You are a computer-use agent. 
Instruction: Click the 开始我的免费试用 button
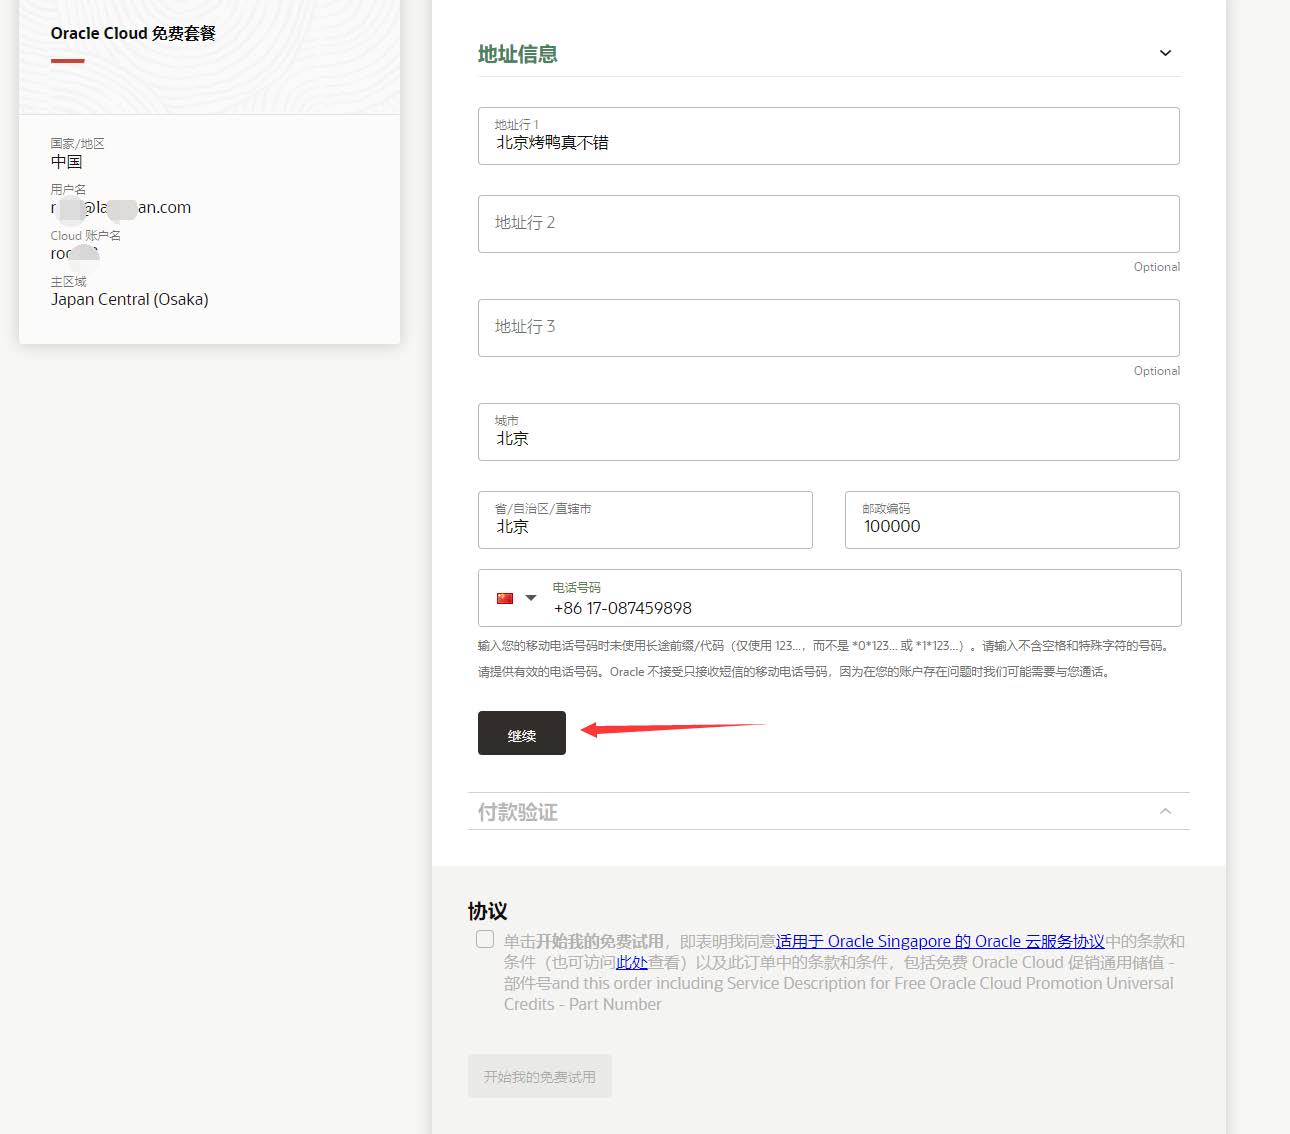(540, 1076)
